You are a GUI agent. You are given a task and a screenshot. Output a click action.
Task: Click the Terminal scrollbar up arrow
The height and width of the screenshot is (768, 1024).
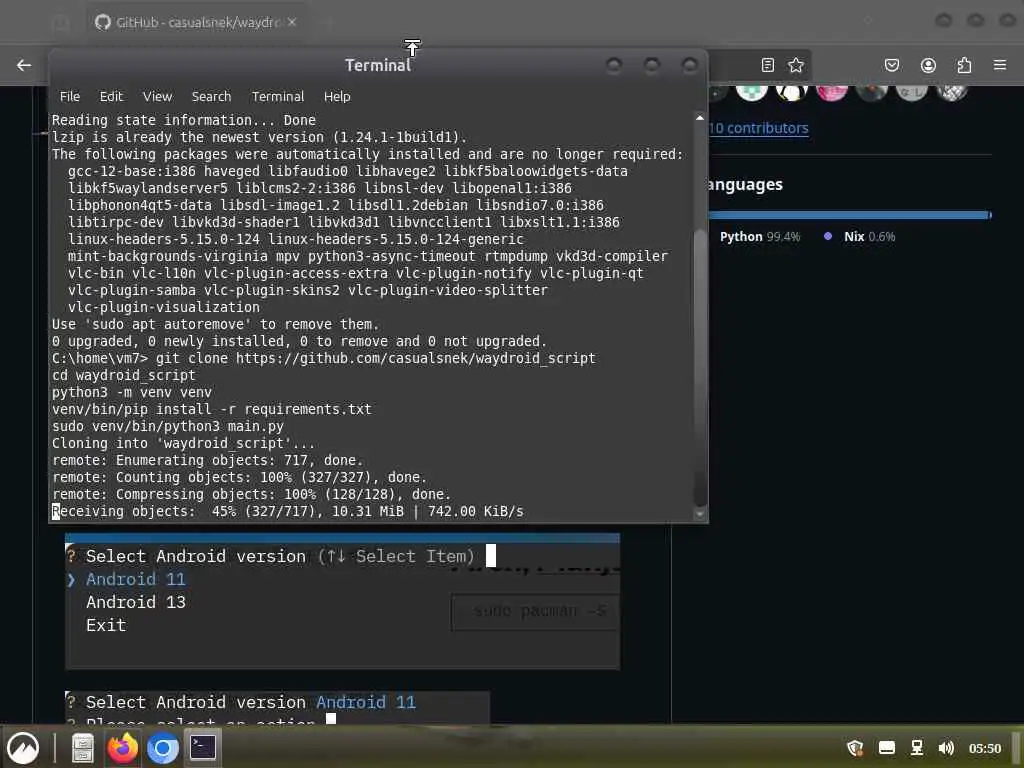tap(700, 118)
